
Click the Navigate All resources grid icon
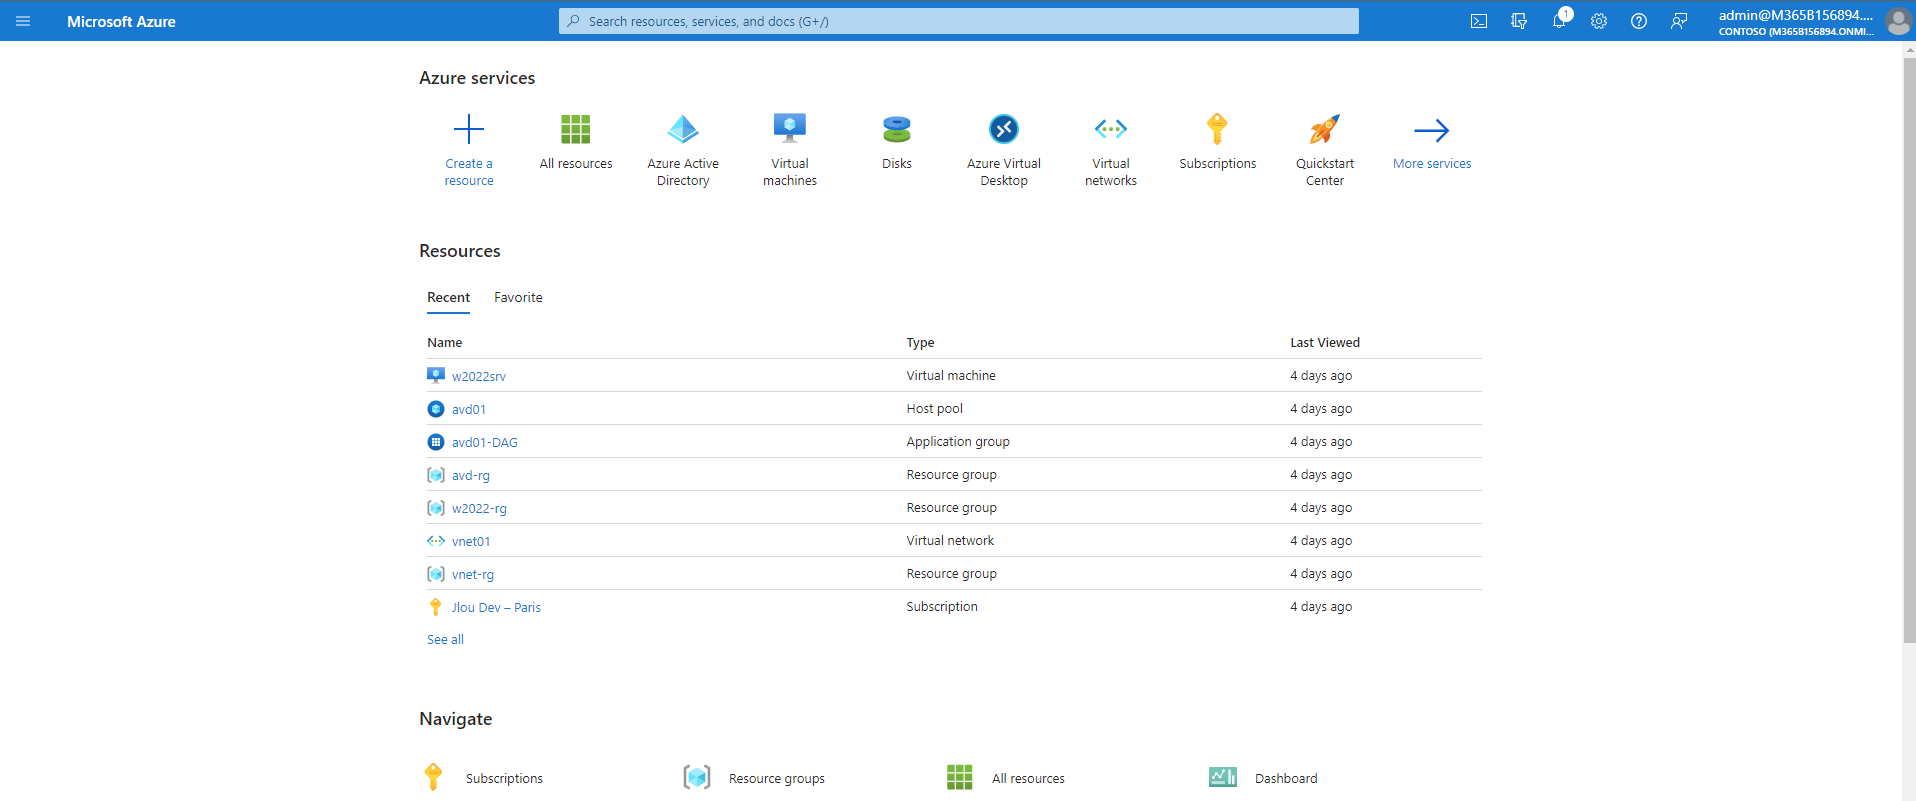tap(960, 777)
